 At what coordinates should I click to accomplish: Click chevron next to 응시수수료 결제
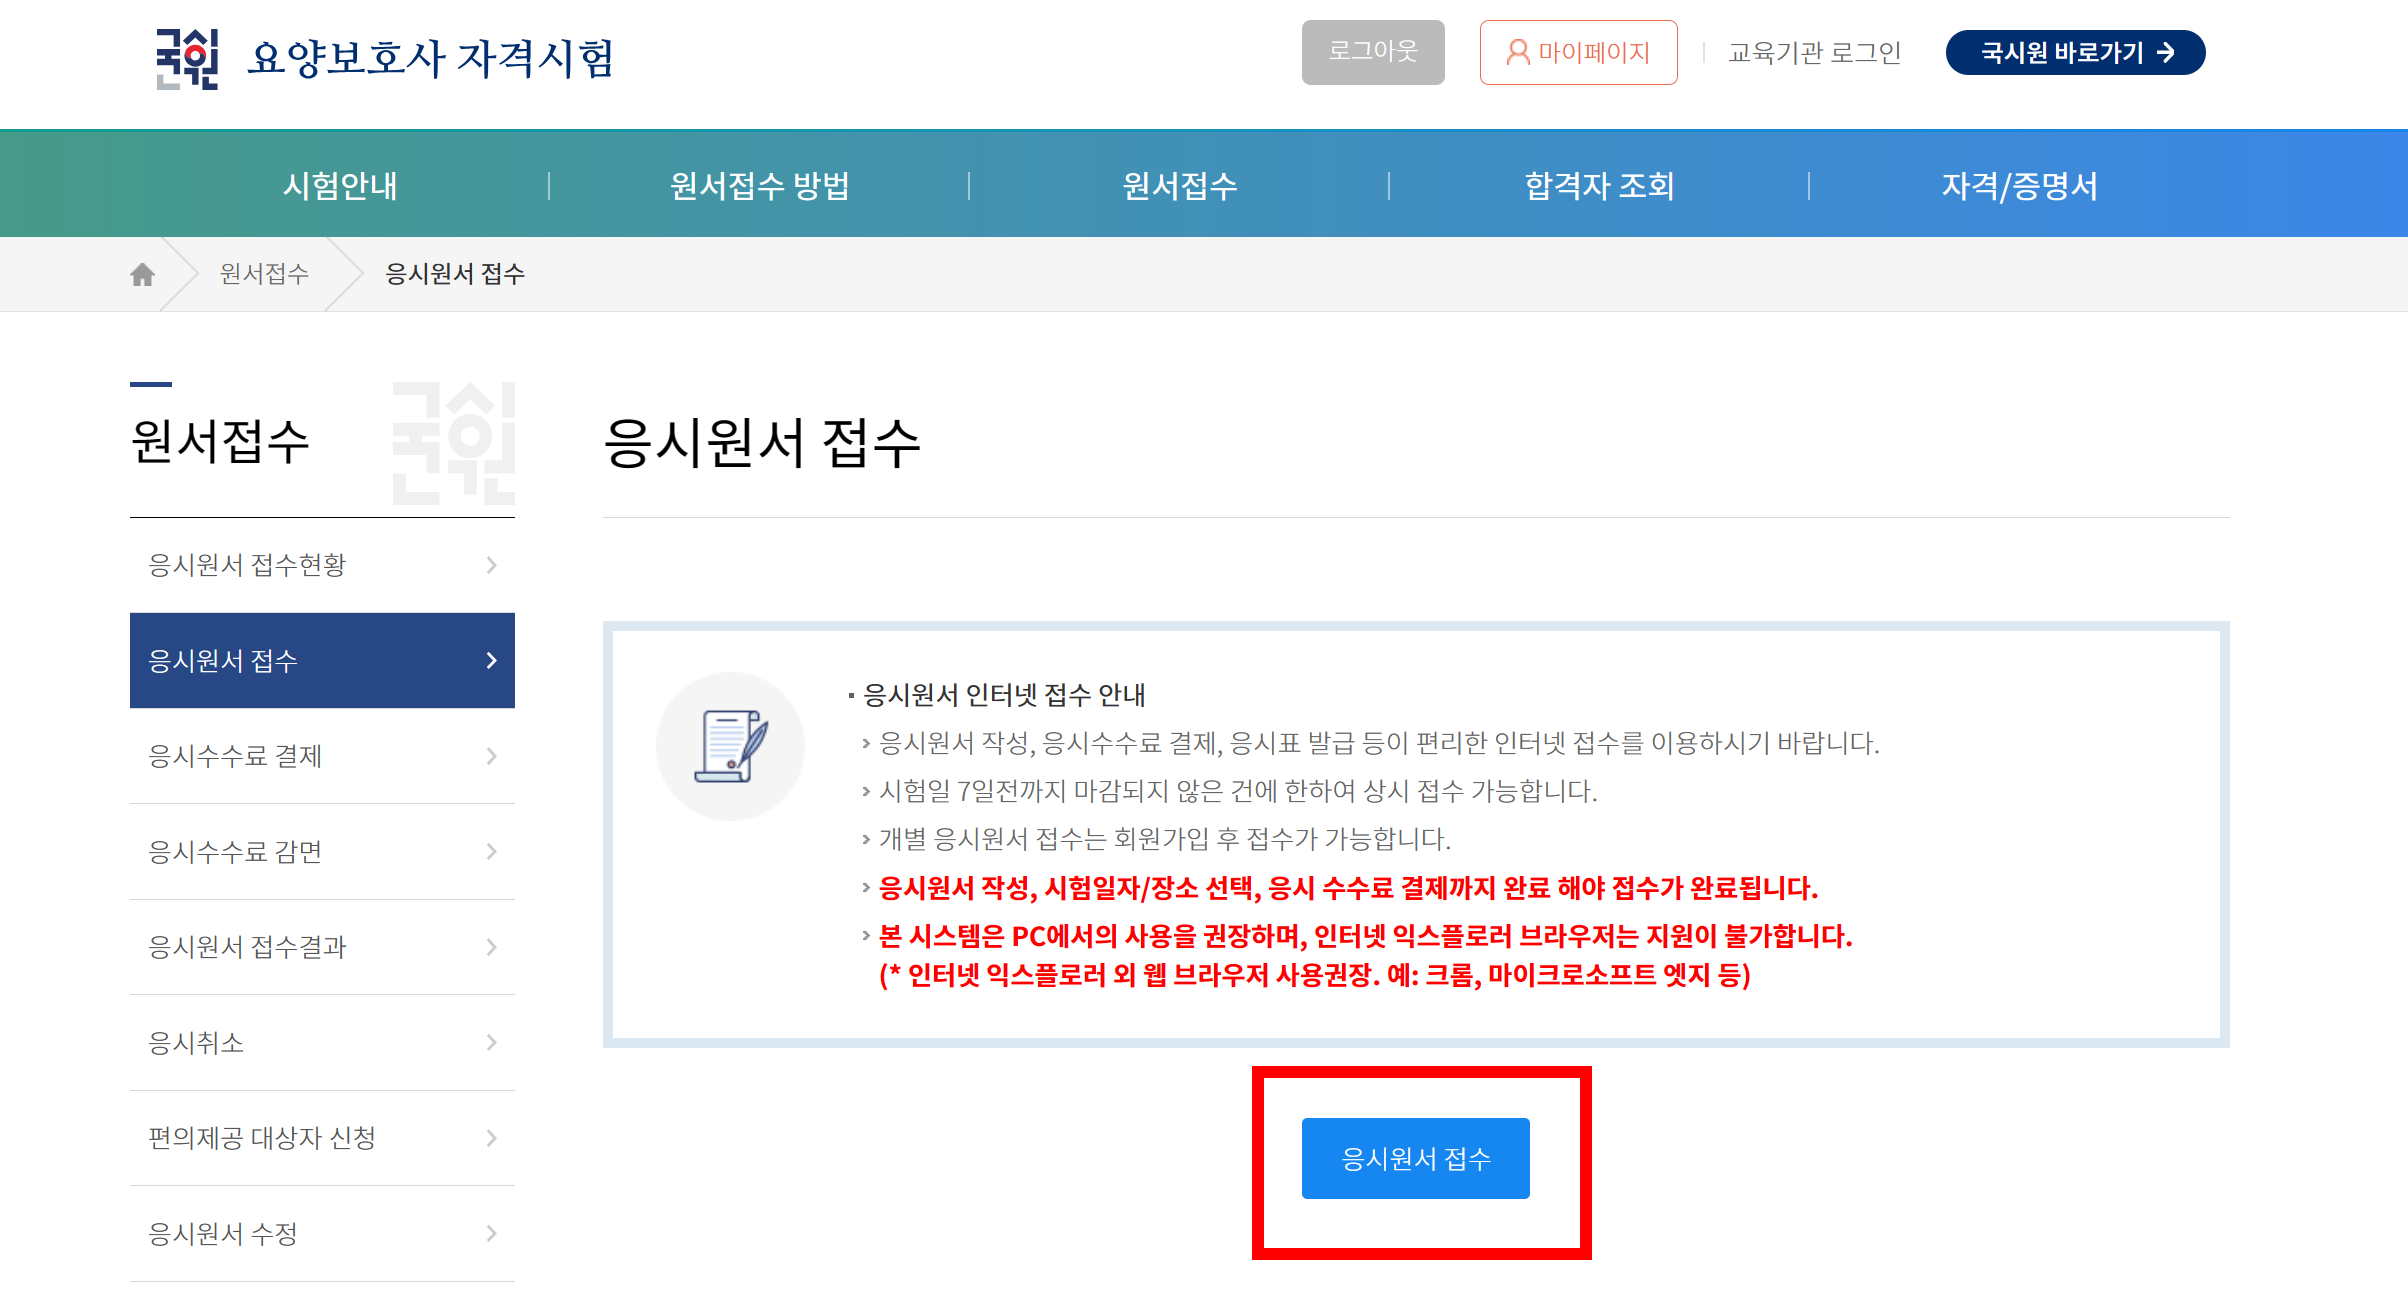(491, 756)
